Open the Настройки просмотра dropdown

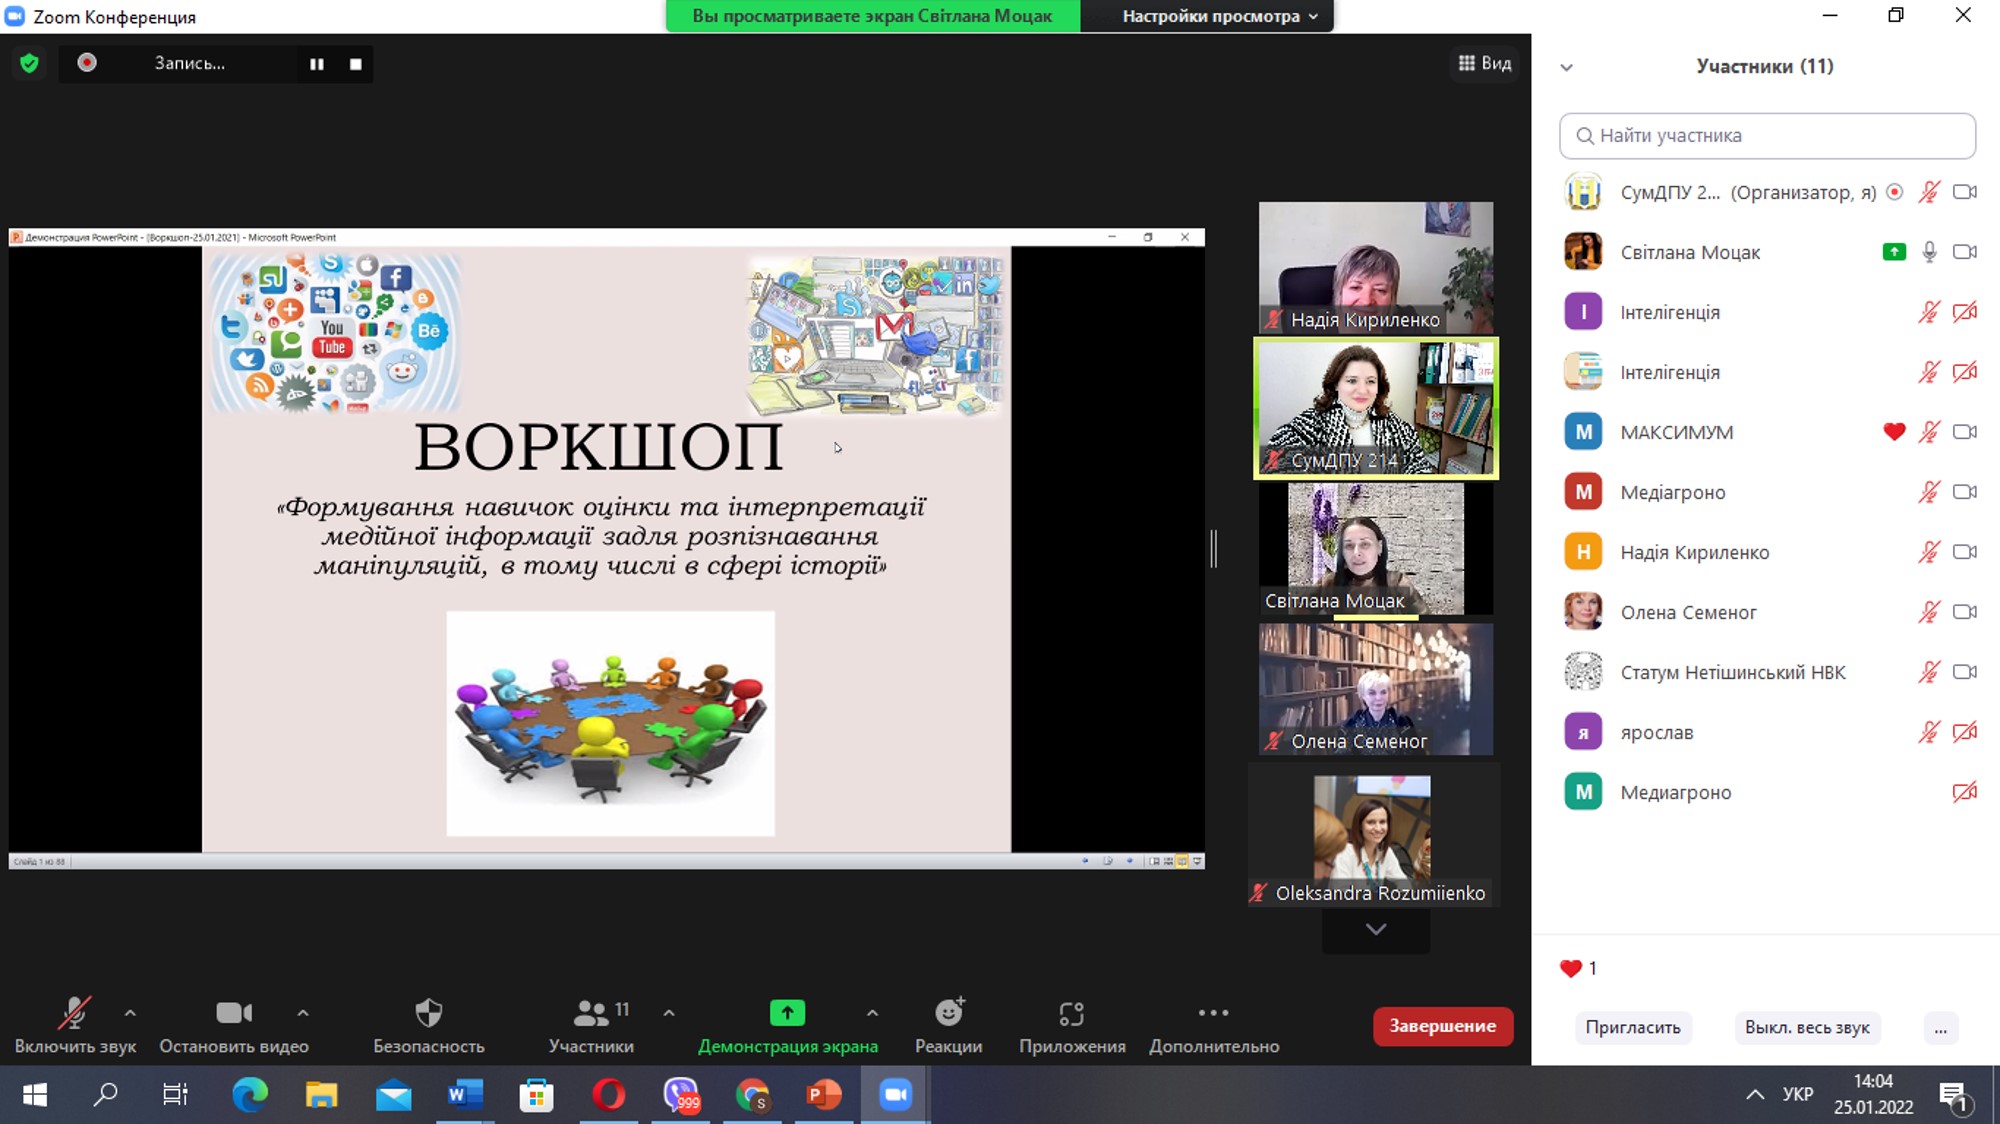point(1219,16)
